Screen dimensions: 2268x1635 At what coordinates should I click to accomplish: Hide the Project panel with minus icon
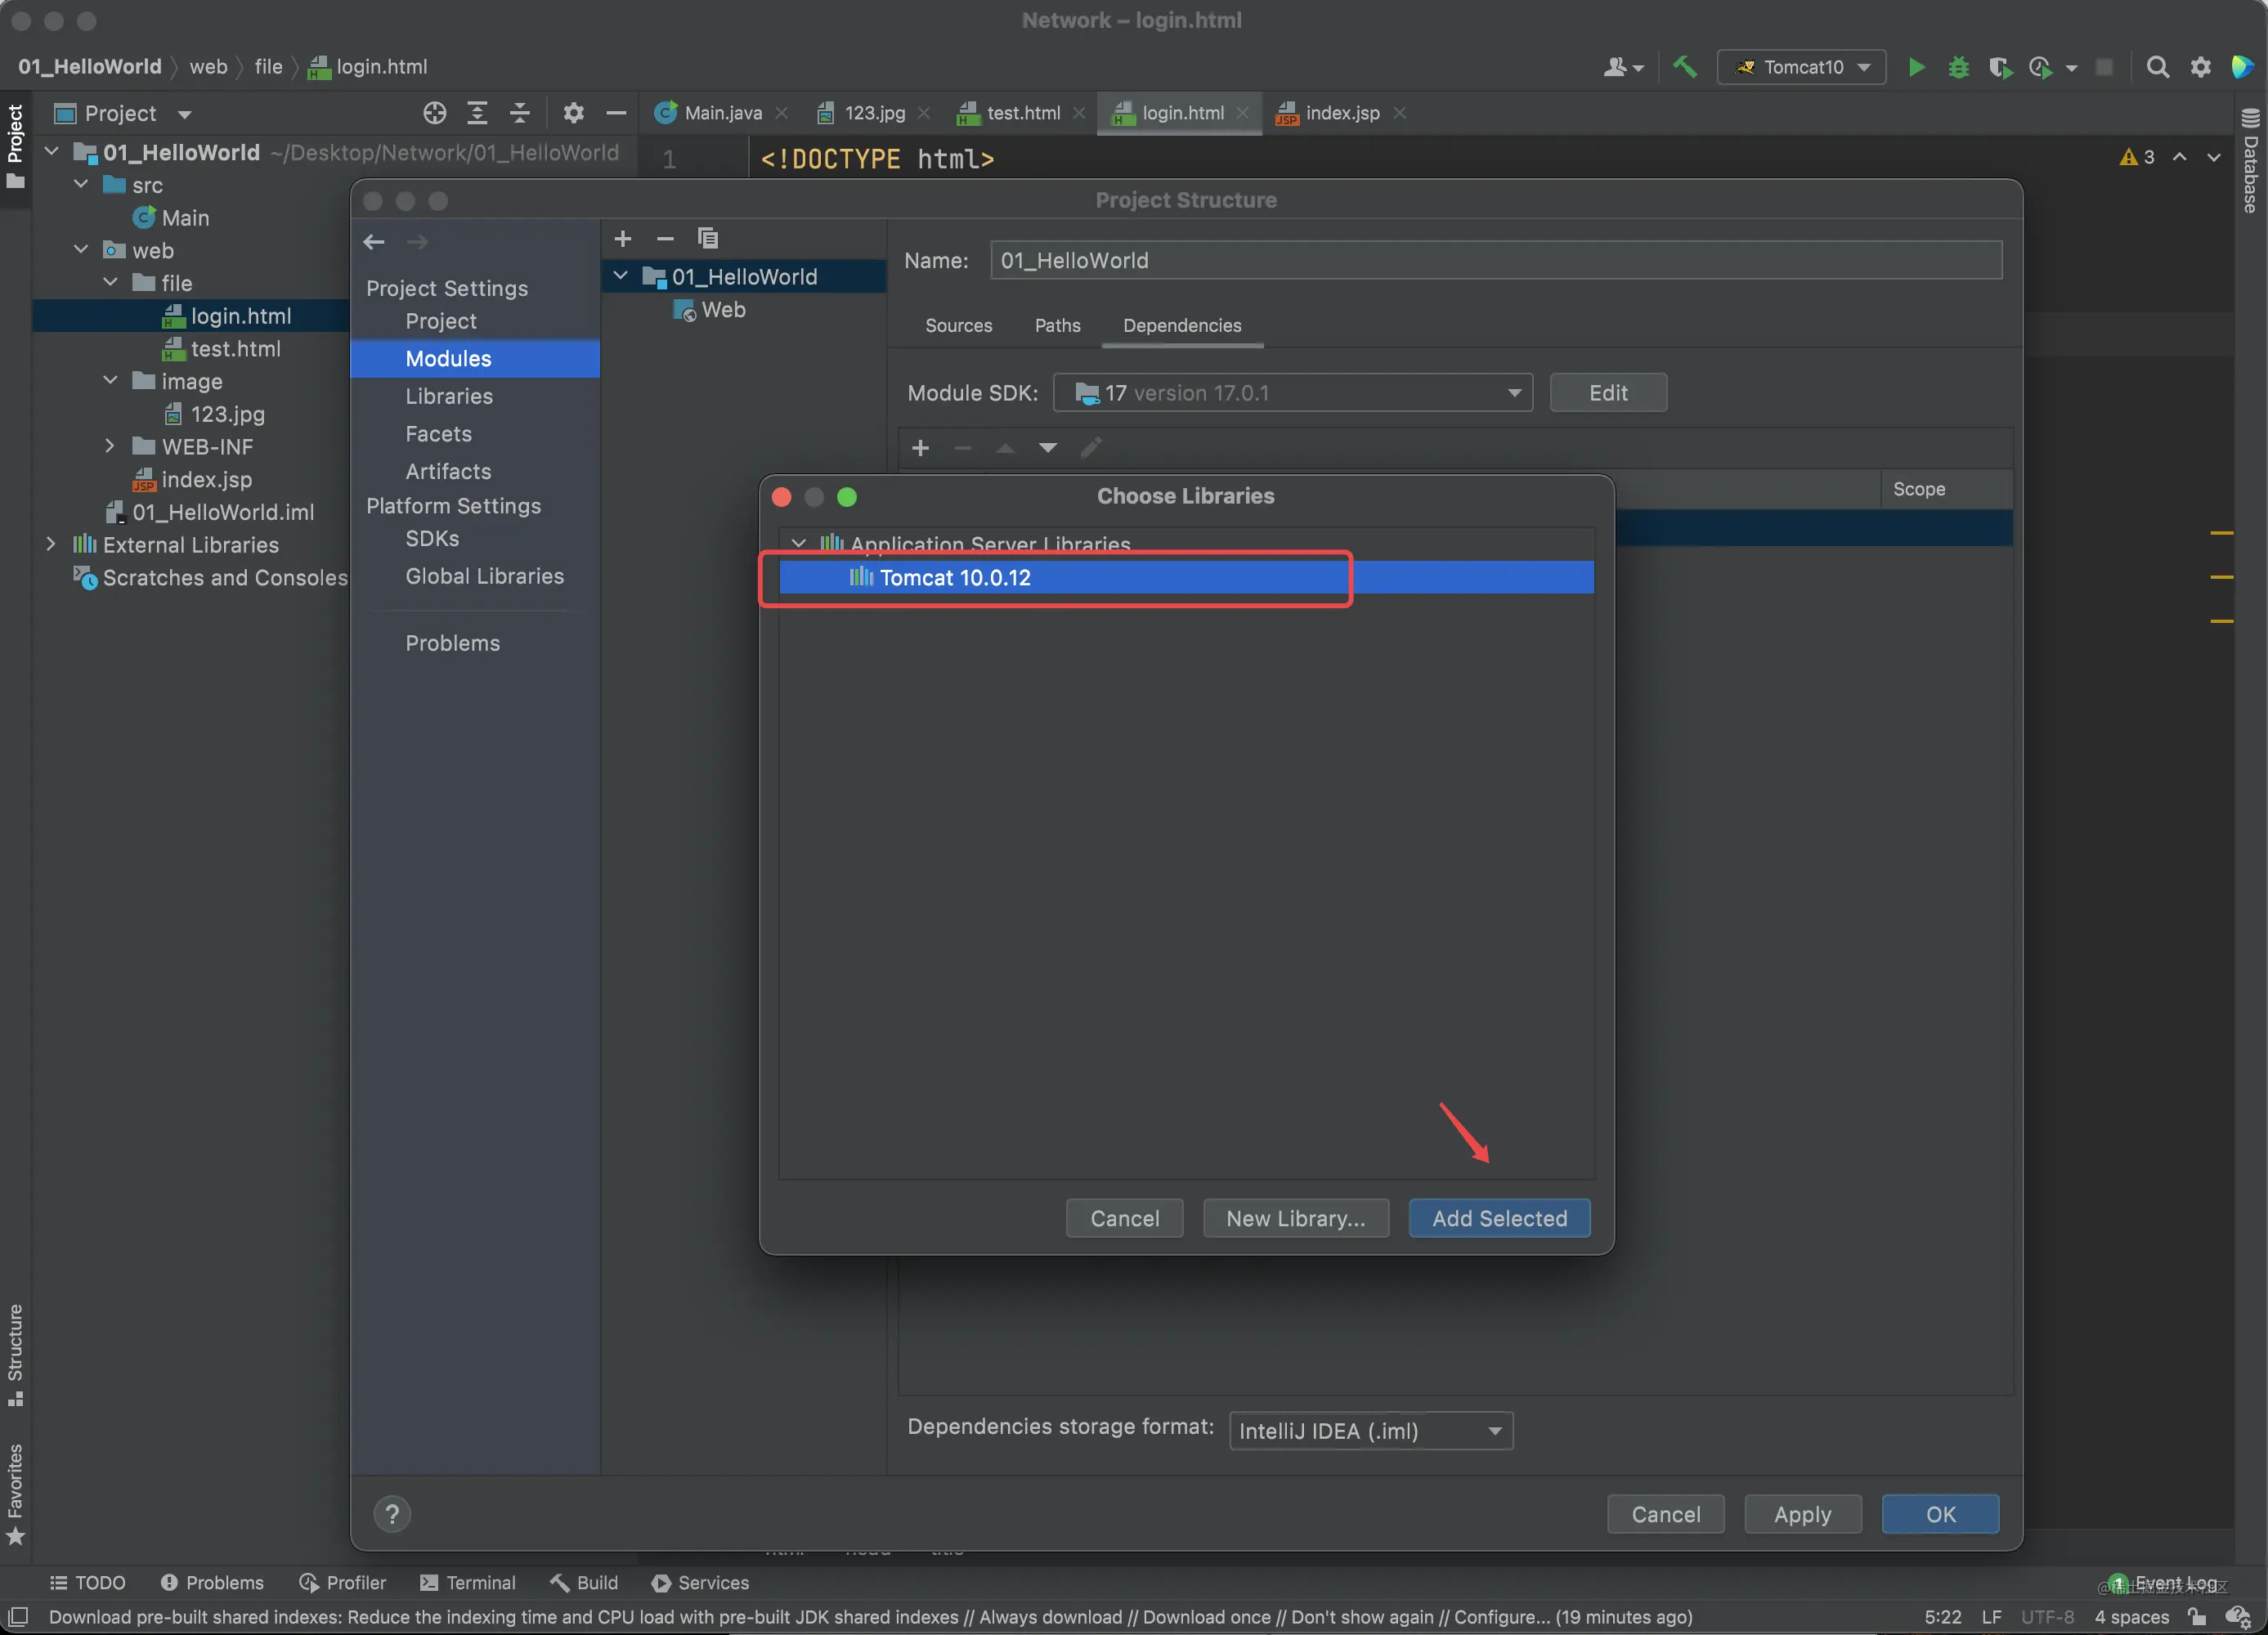coord(616,113)
